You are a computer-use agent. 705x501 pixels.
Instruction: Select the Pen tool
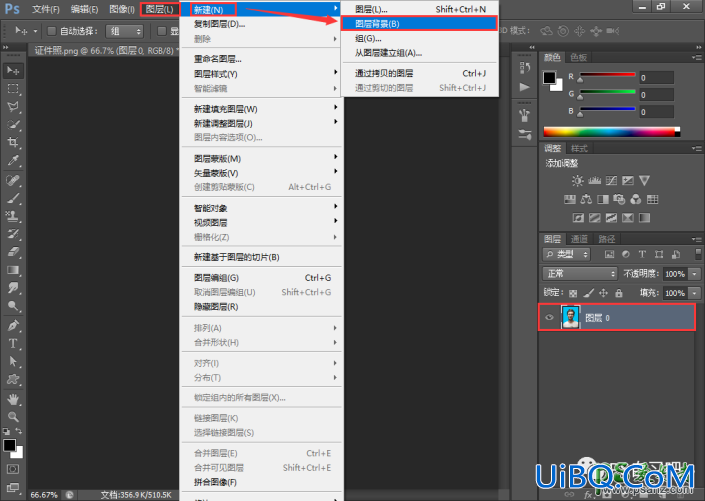point(13,325)
